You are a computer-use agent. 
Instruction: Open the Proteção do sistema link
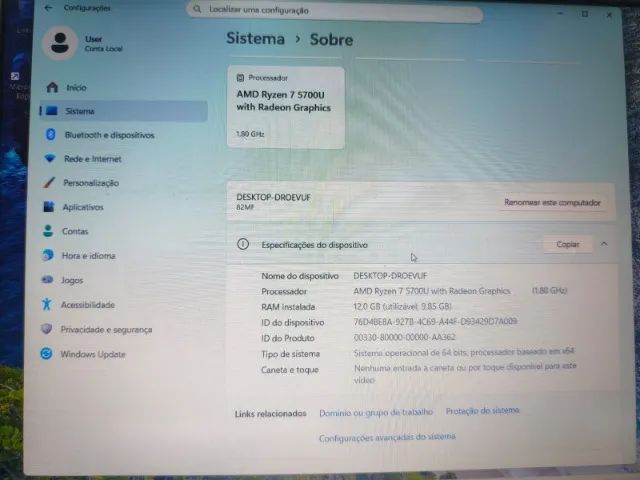pyautogui.click(x=482, y=410)
